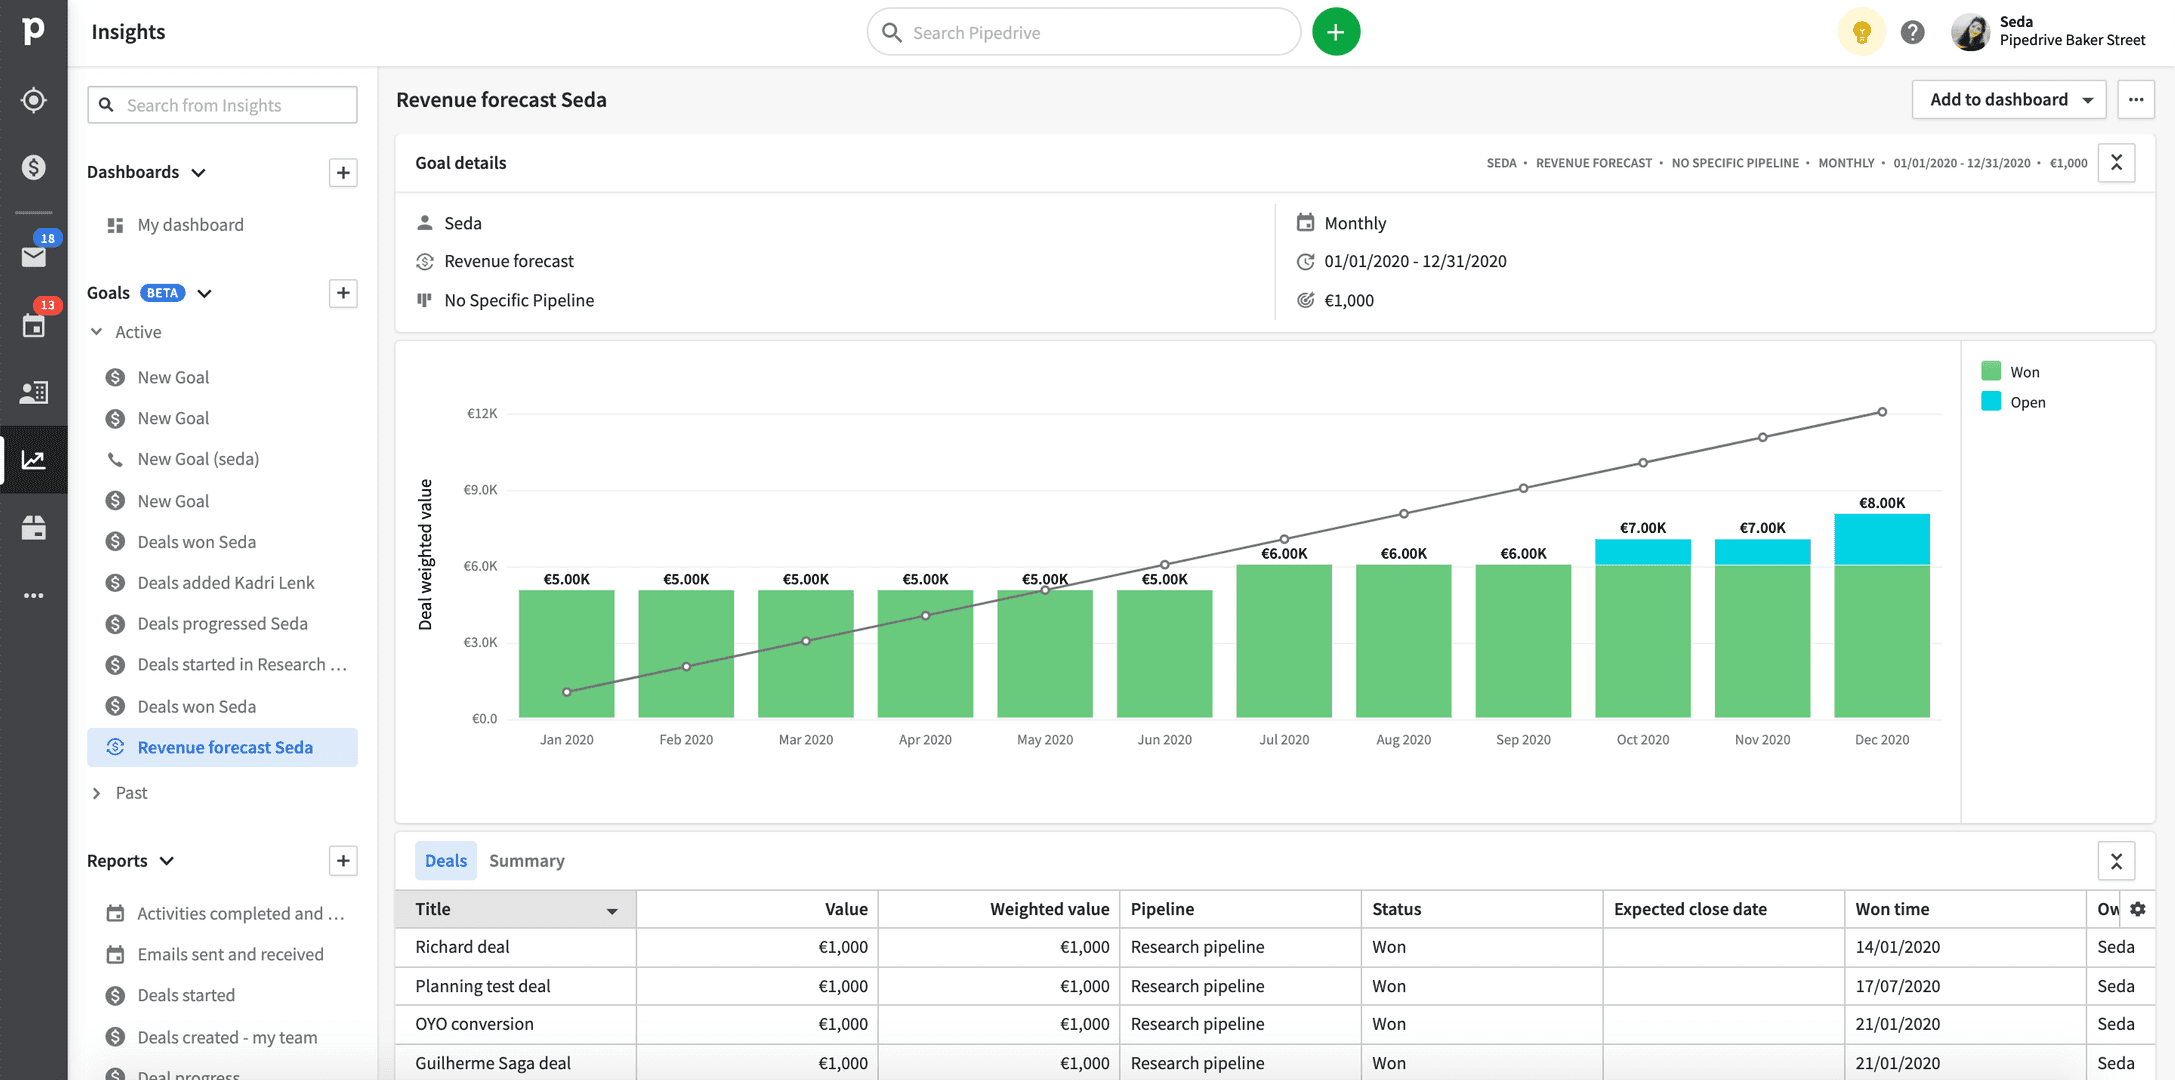Focus the Search Pipedrive field
This screenshot has width=2175, height=1080.
point(1084,32)
